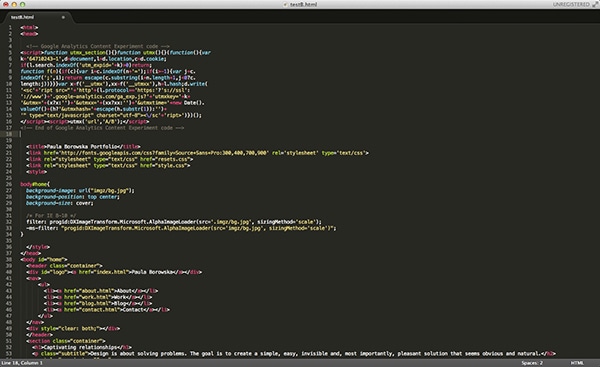Click the section class="container" line

(66, 341)
